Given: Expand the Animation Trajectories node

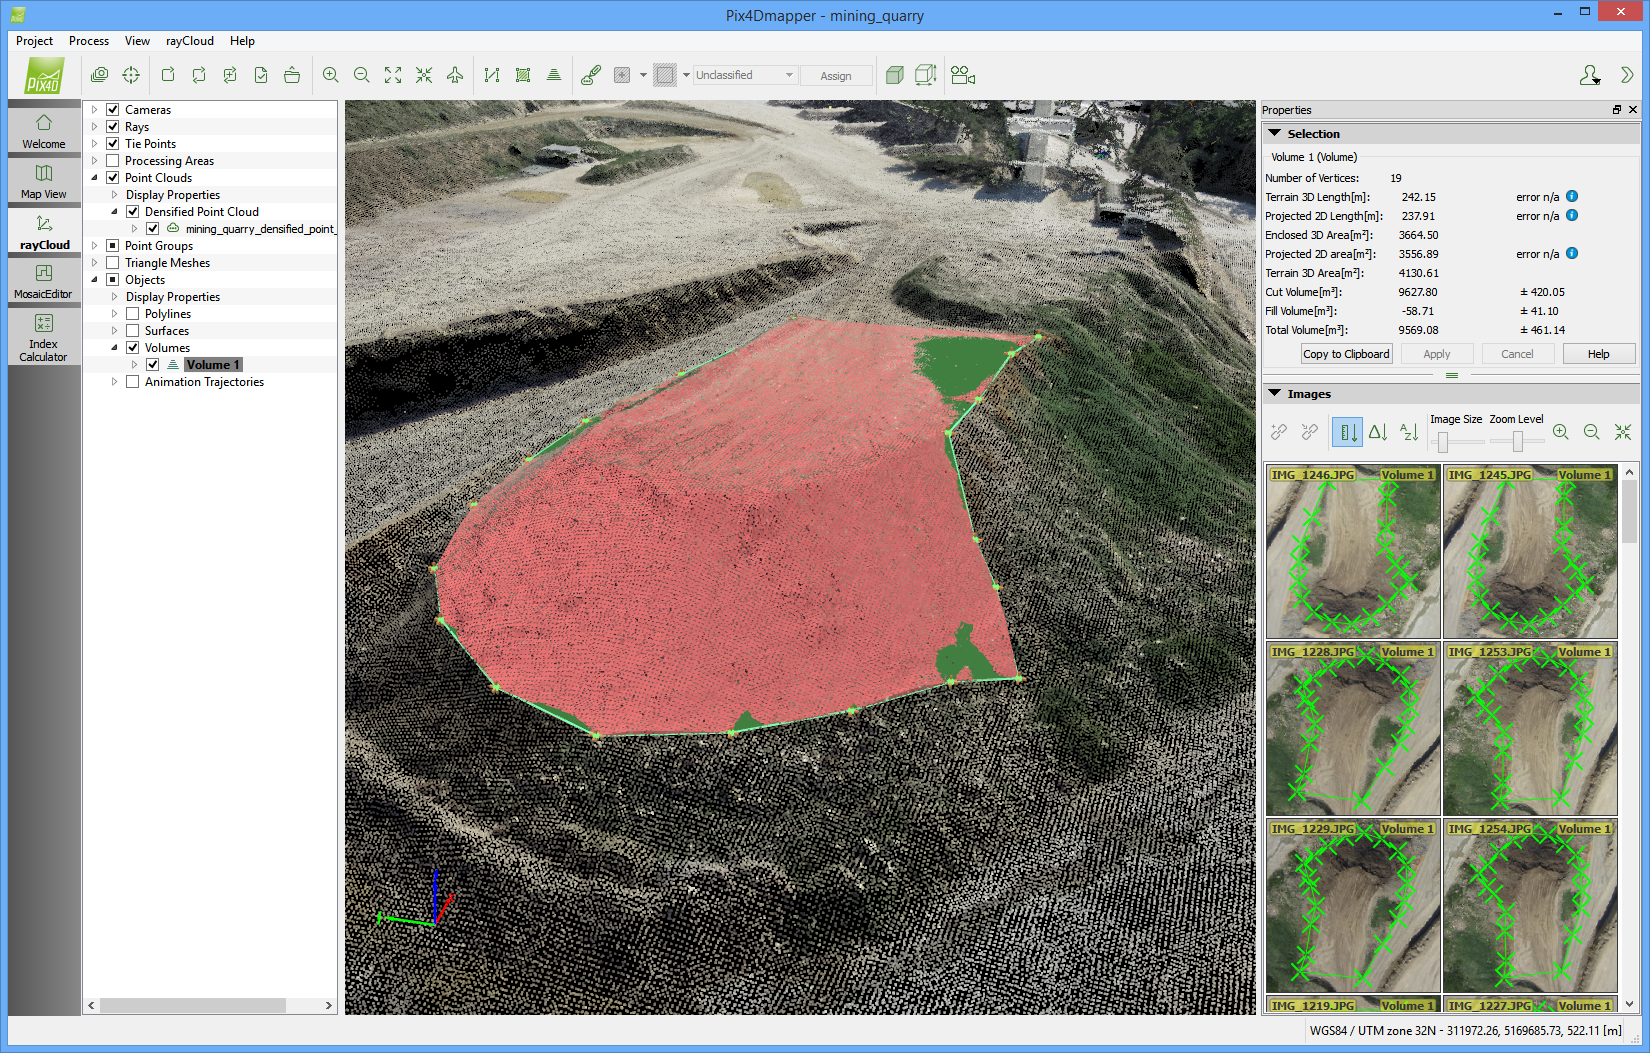Looking at the screenshot, I should pos(115,382).
